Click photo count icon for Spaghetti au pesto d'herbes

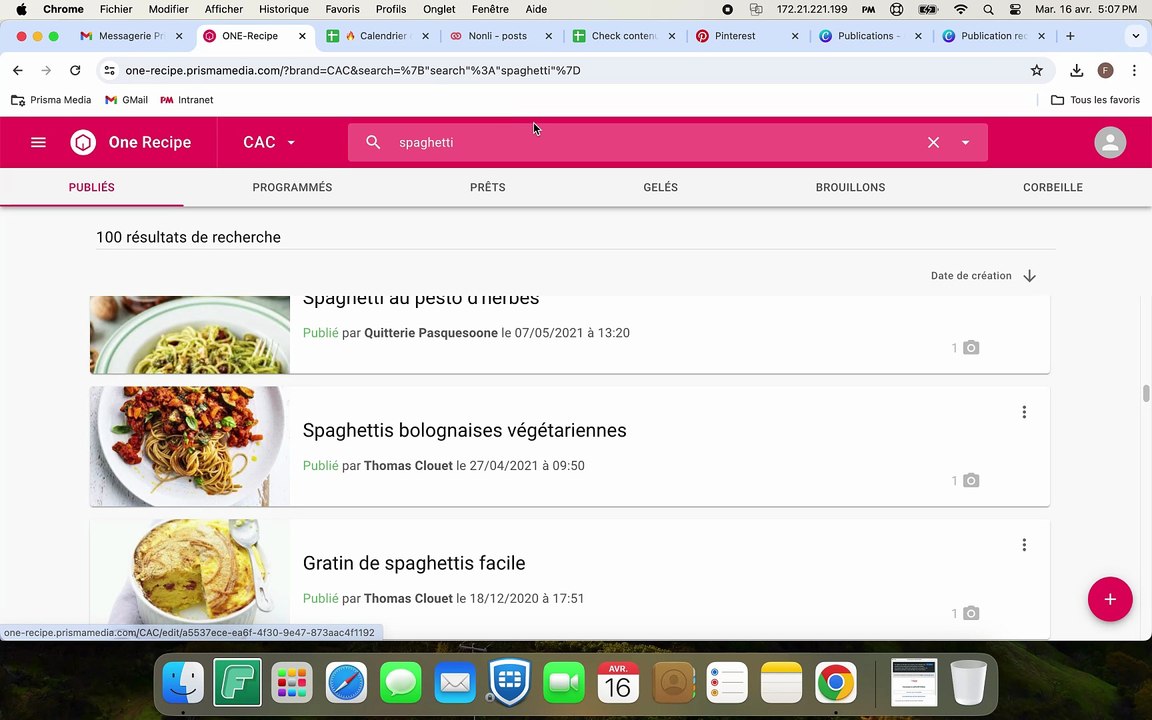point(971,348)
